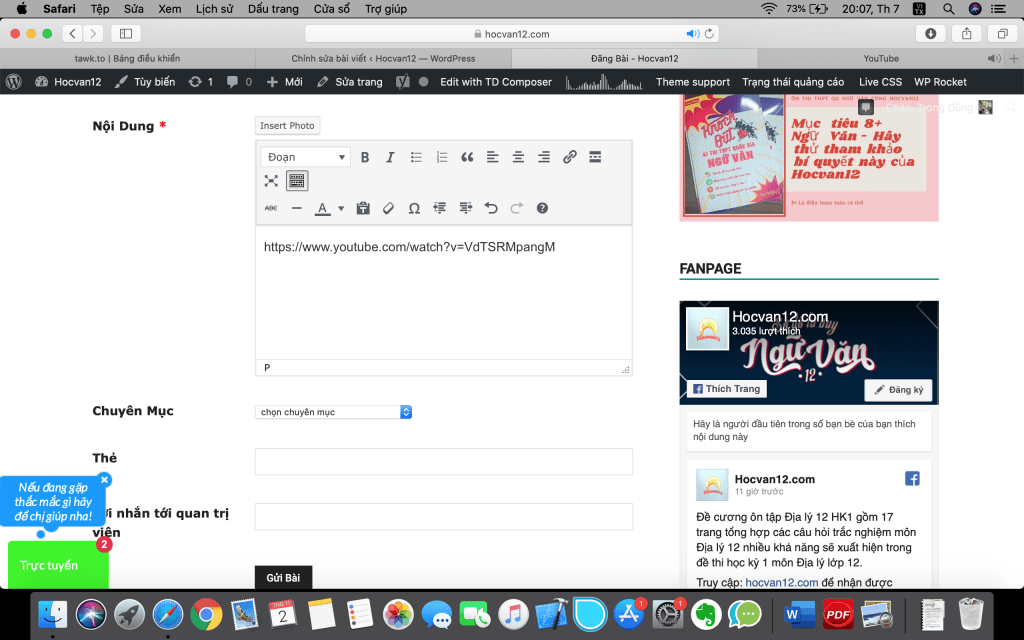The width and height of the screenshot is (1024, 640).
Task: Undo the last edit
Action: point(491,208)
